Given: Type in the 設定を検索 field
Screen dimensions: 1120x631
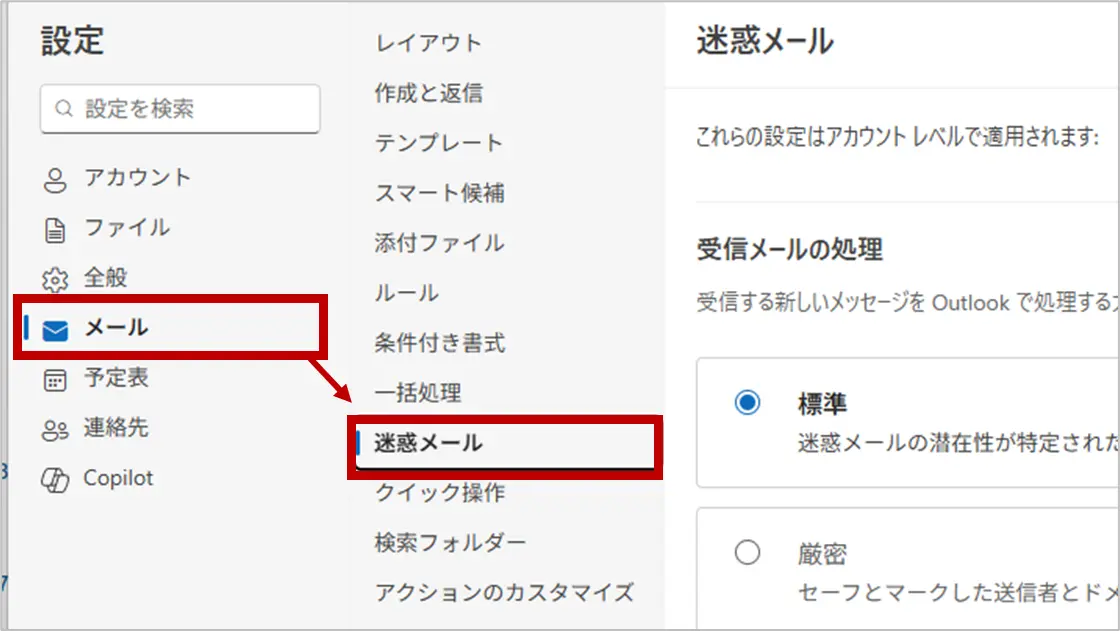Looking at the screenshot, I should 190,109.
